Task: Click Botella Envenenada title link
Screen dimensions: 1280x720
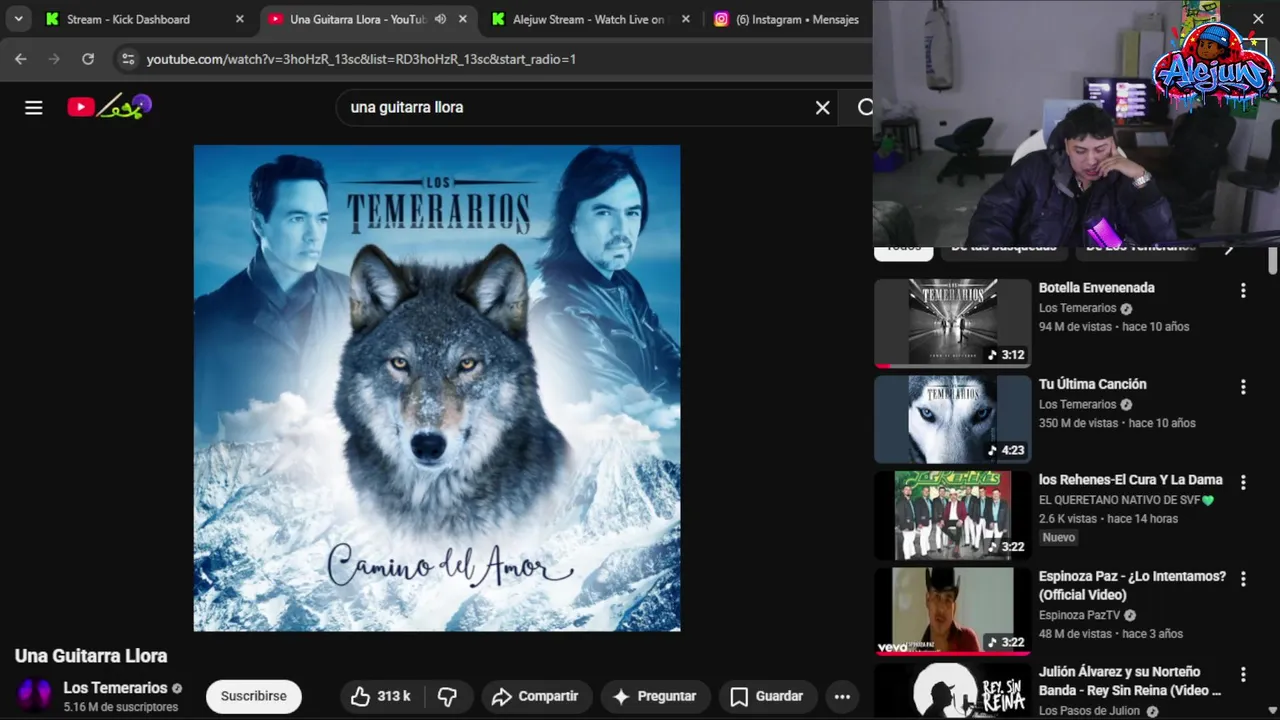Action: [1096, 288]
